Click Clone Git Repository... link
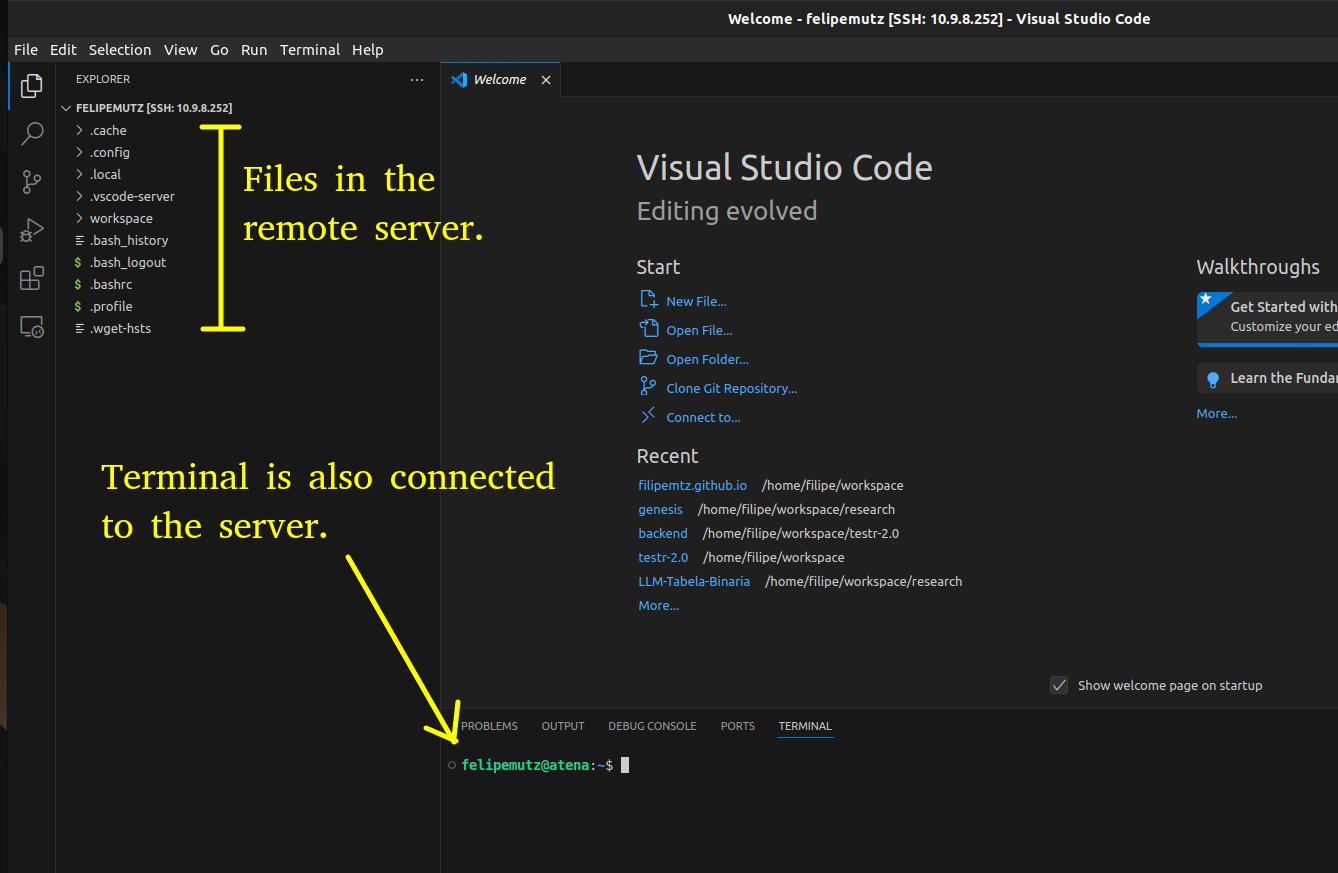This screenshot has width=1338, height=873. click(x=732, y=388)
